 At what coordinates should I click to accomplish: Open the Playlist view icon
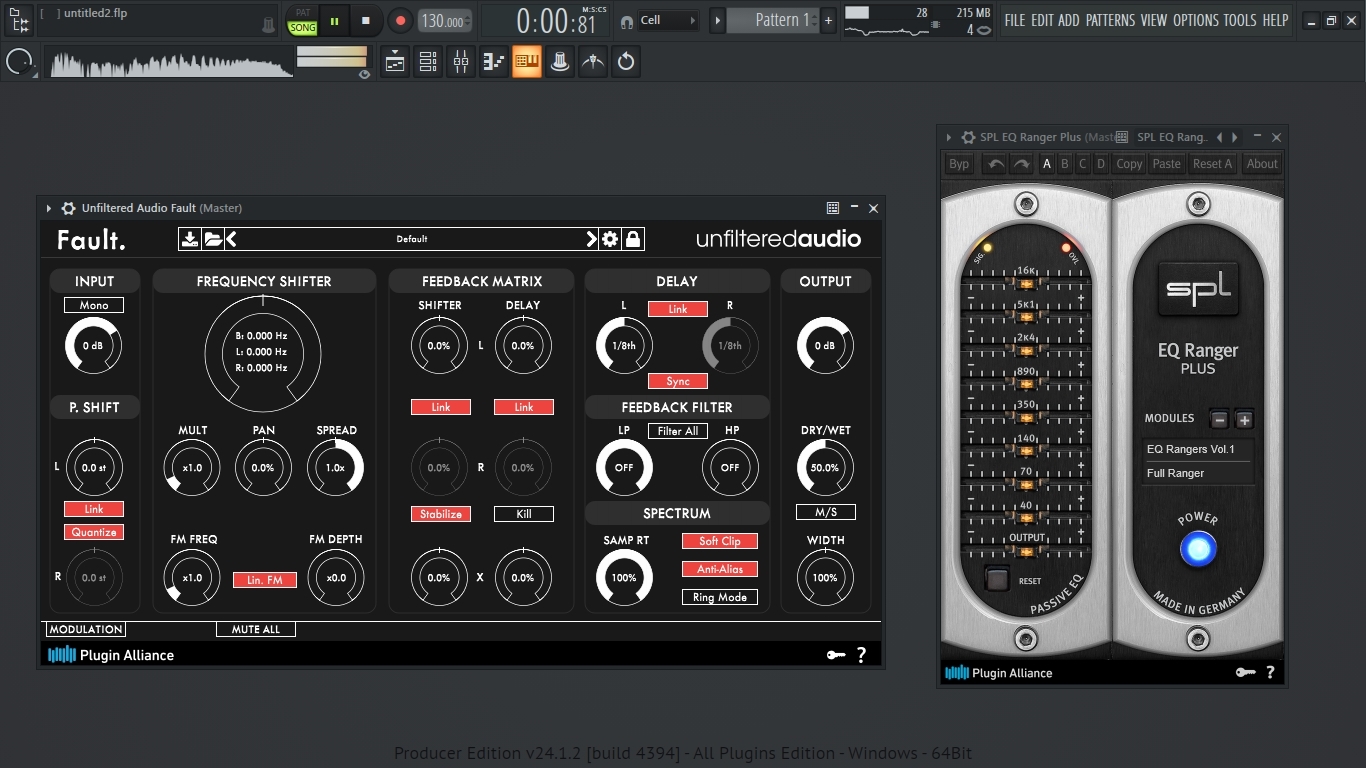point(395,62)
